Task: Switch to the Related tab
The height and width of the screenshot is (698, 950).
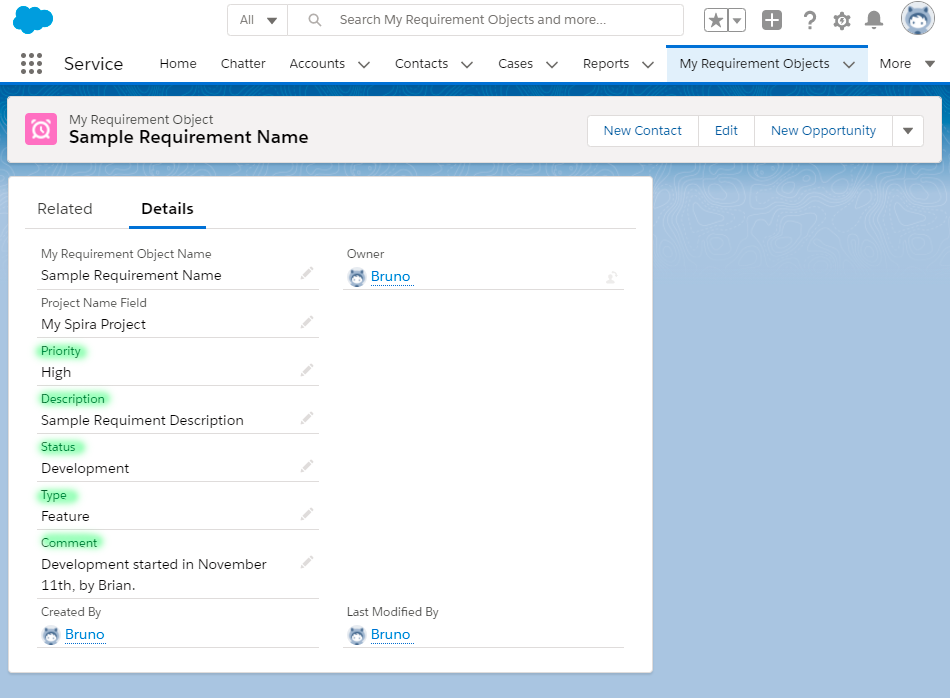Action: 65,209
